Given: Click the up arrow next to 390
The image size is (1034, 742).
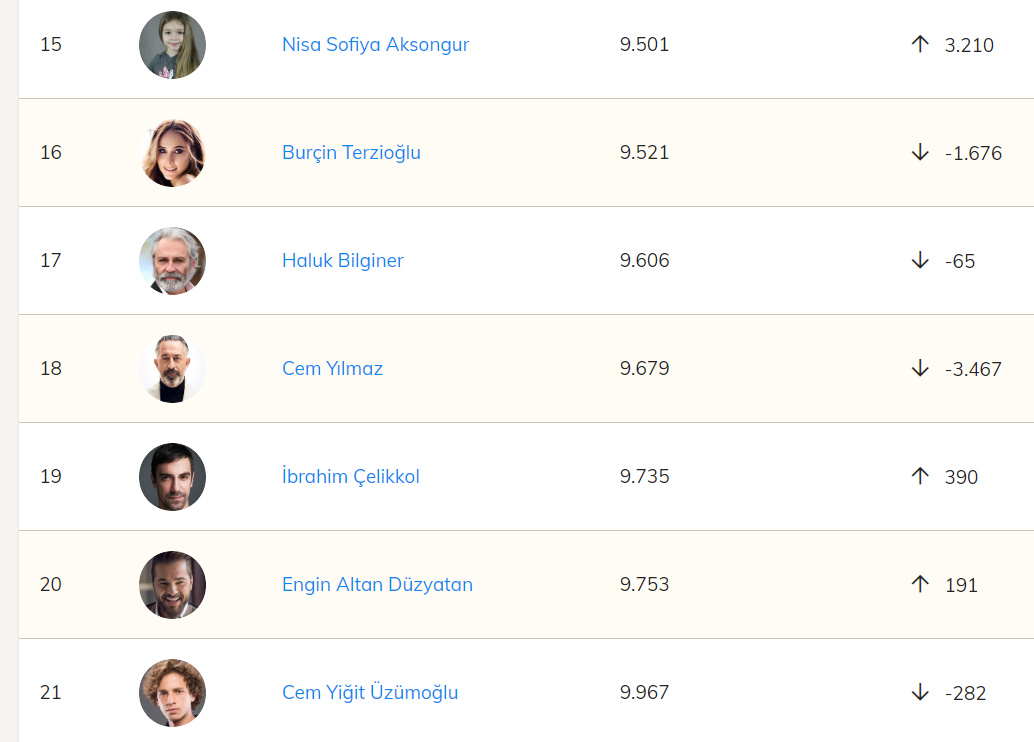Looking at the screenshot, I should pos(920,477).
